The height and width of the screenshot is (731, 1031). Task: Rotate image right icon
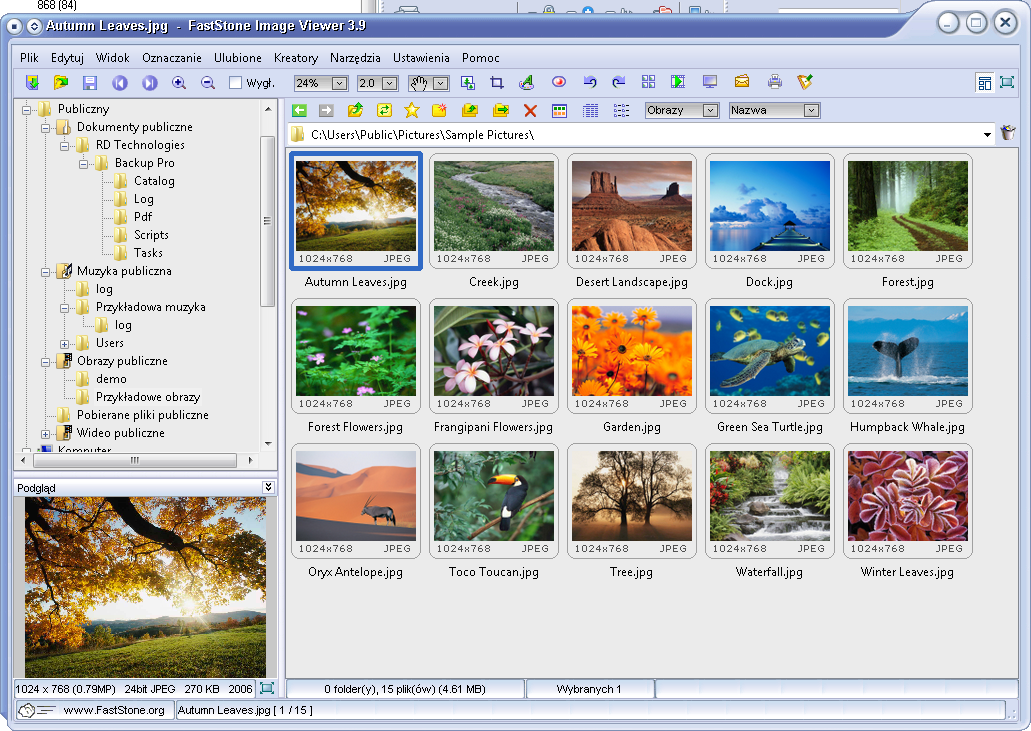coord(619,82)
